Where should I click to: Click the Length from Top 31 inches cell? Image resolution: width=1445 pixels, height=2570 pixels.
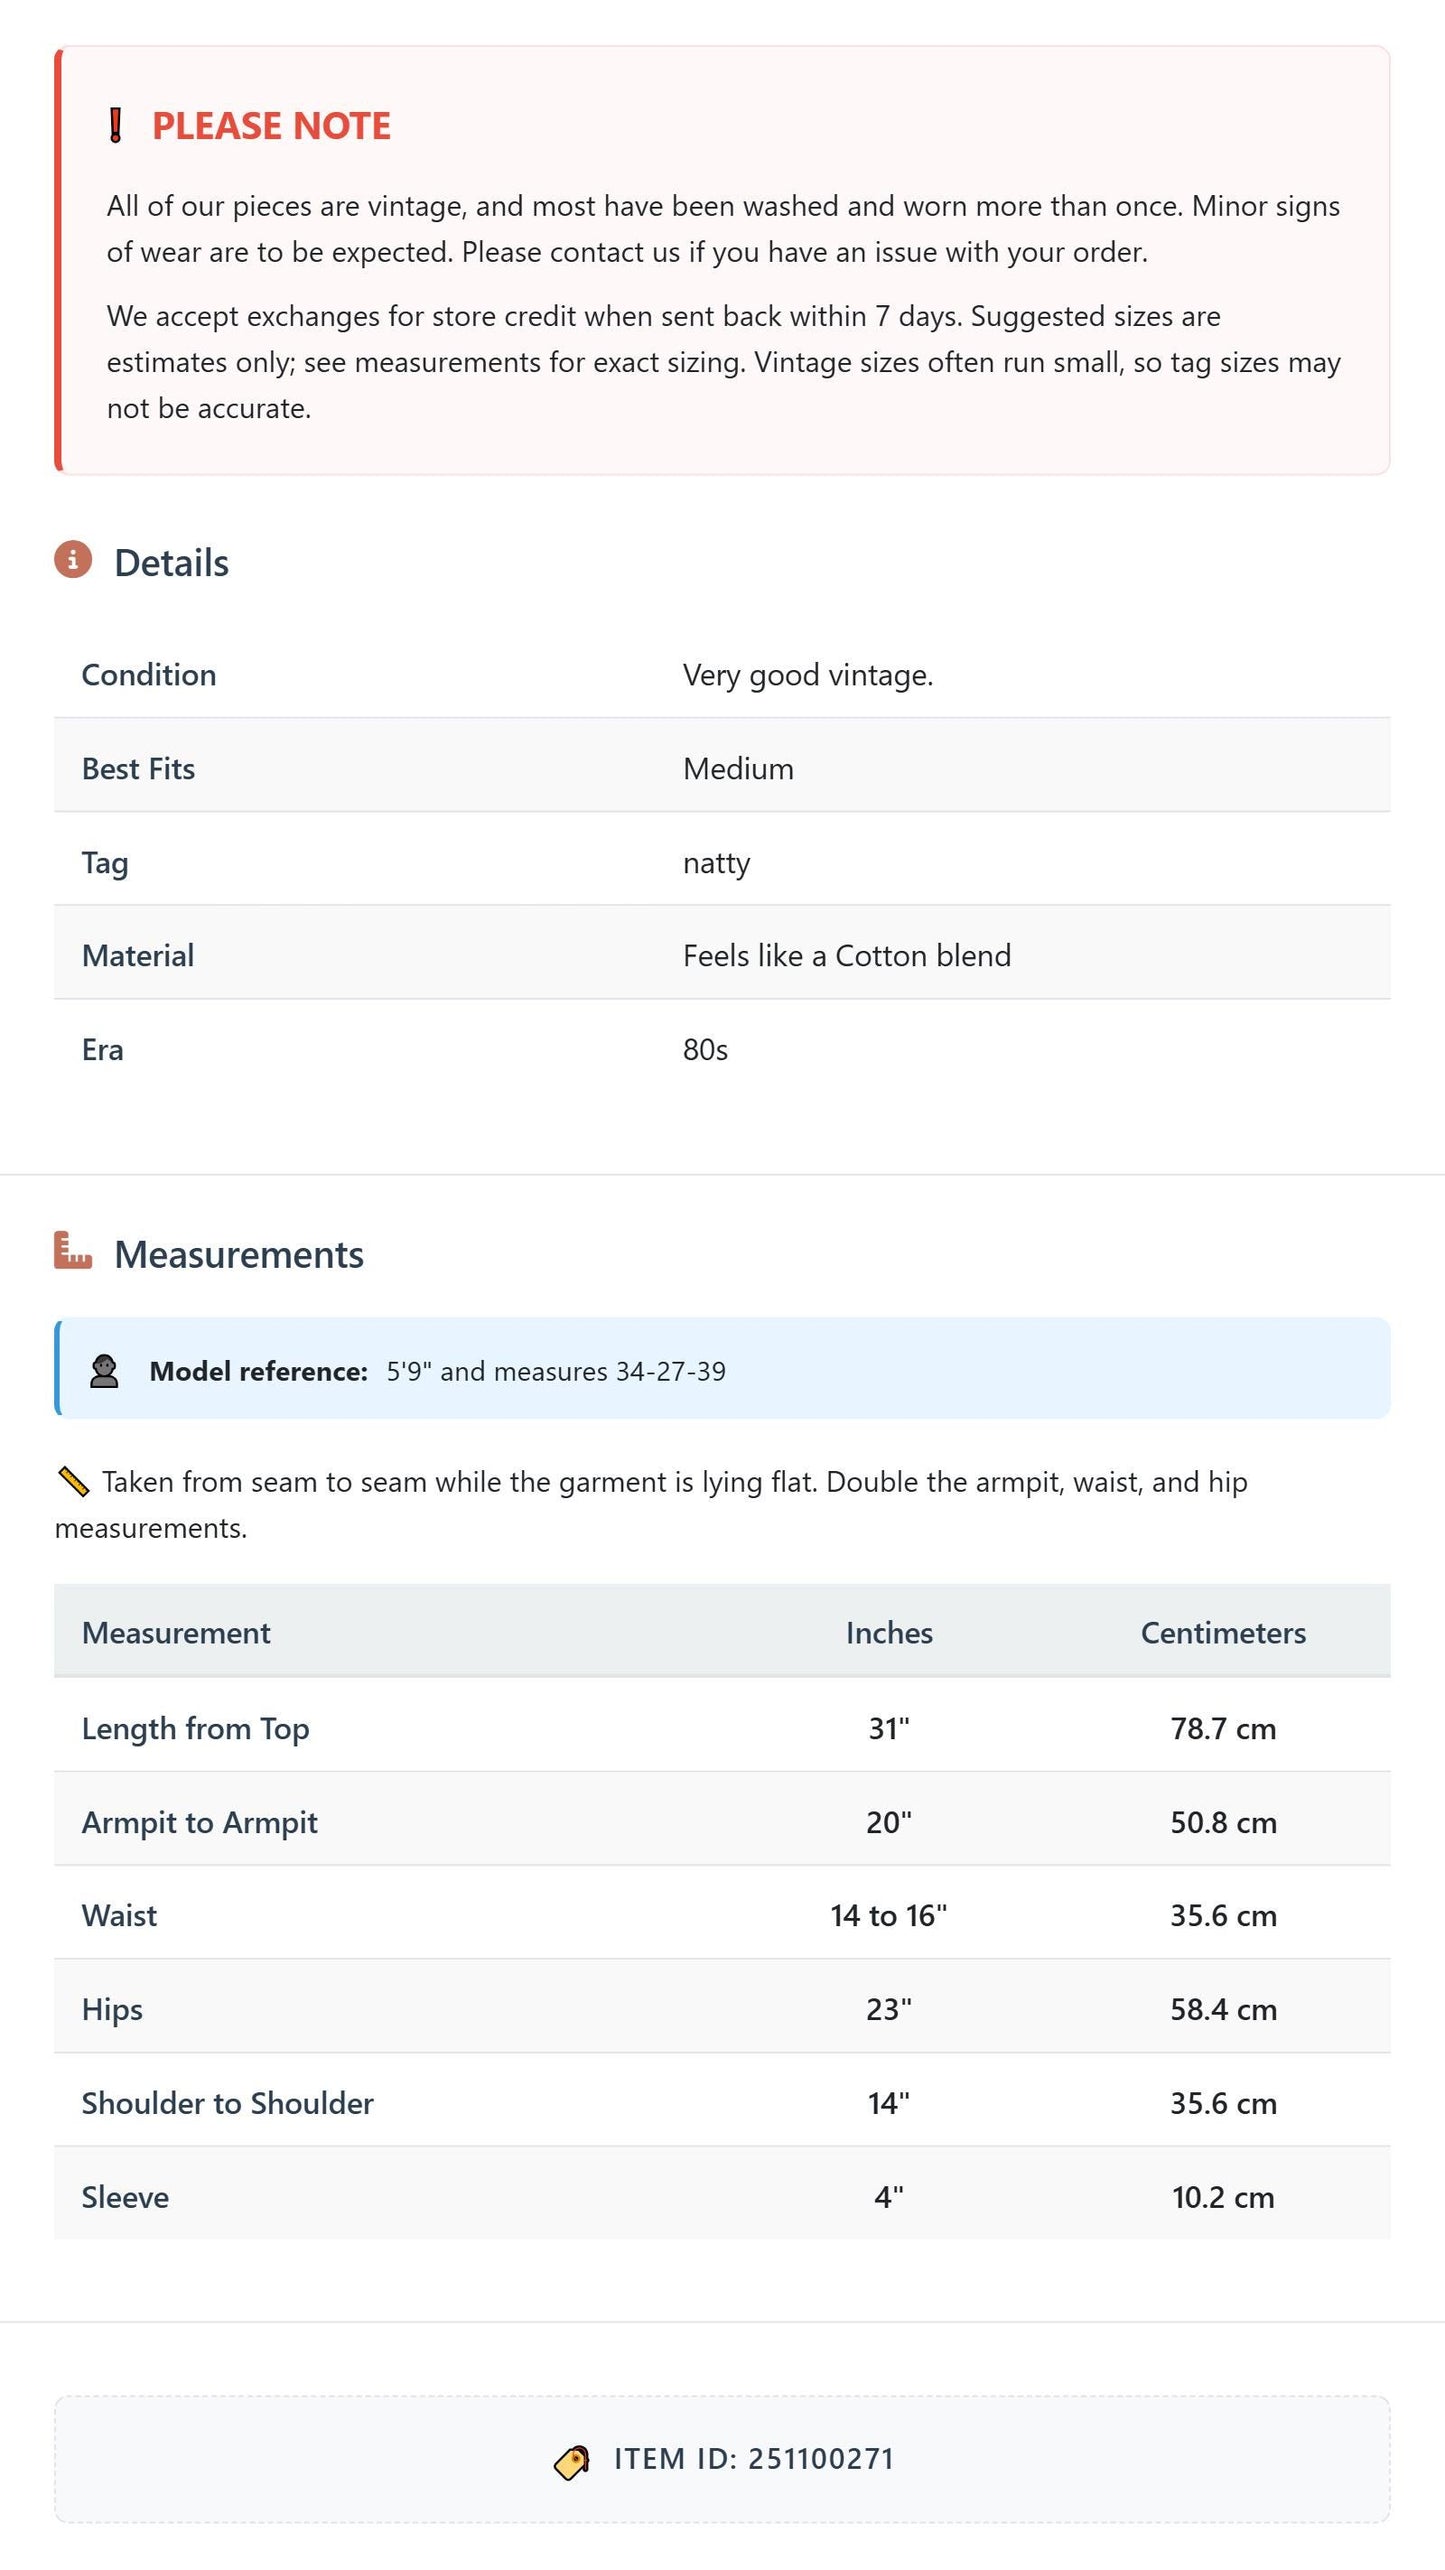889,1728
